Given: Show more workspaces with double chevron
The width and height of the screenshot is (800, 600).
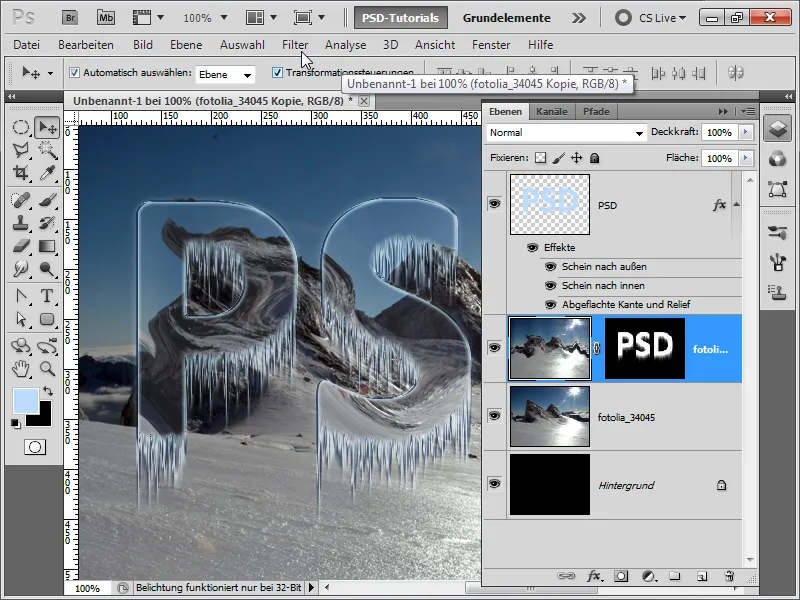Looking at the screenshot, I should point(579,18).
